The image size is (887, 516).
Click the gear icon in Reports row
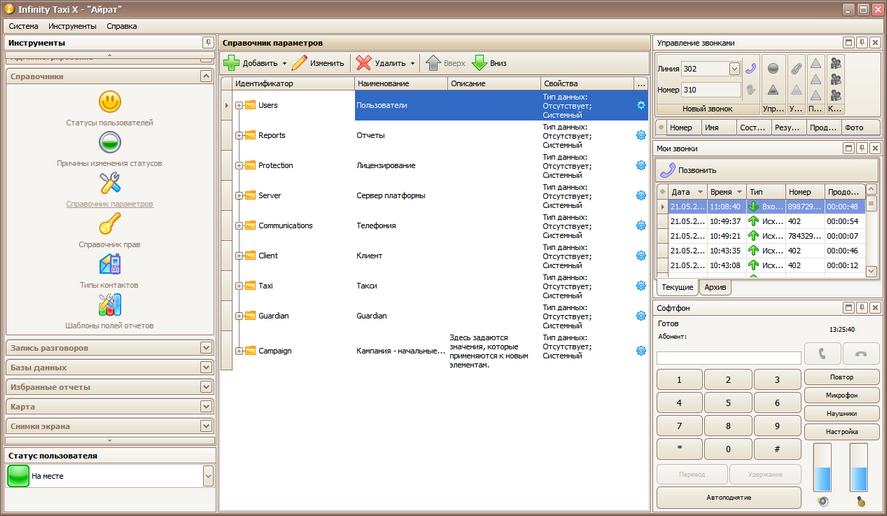click(641, 135)
